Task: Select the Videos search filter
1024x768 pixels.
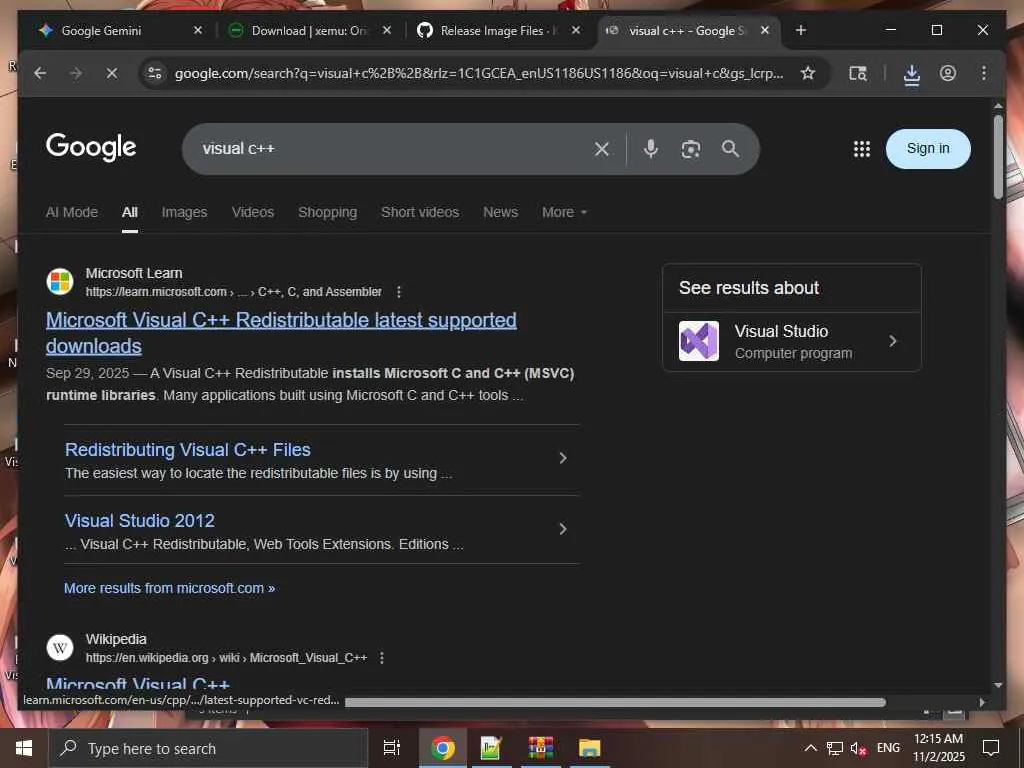Action: coord(253,212)
